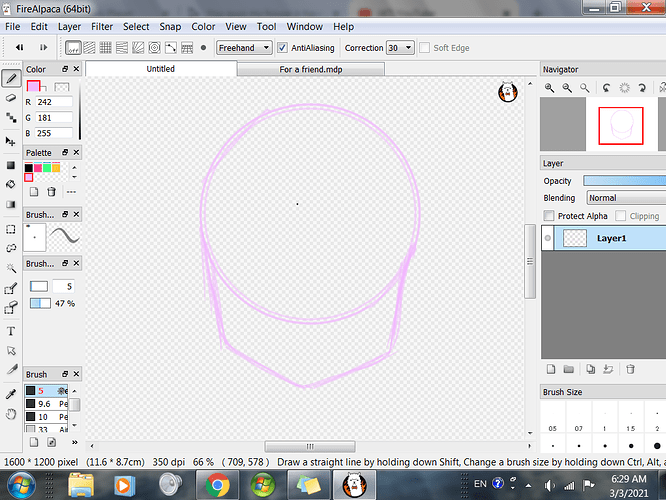The image size is (666, 500).
Task: Add new color to palette
Action: [x=34, y=192]
